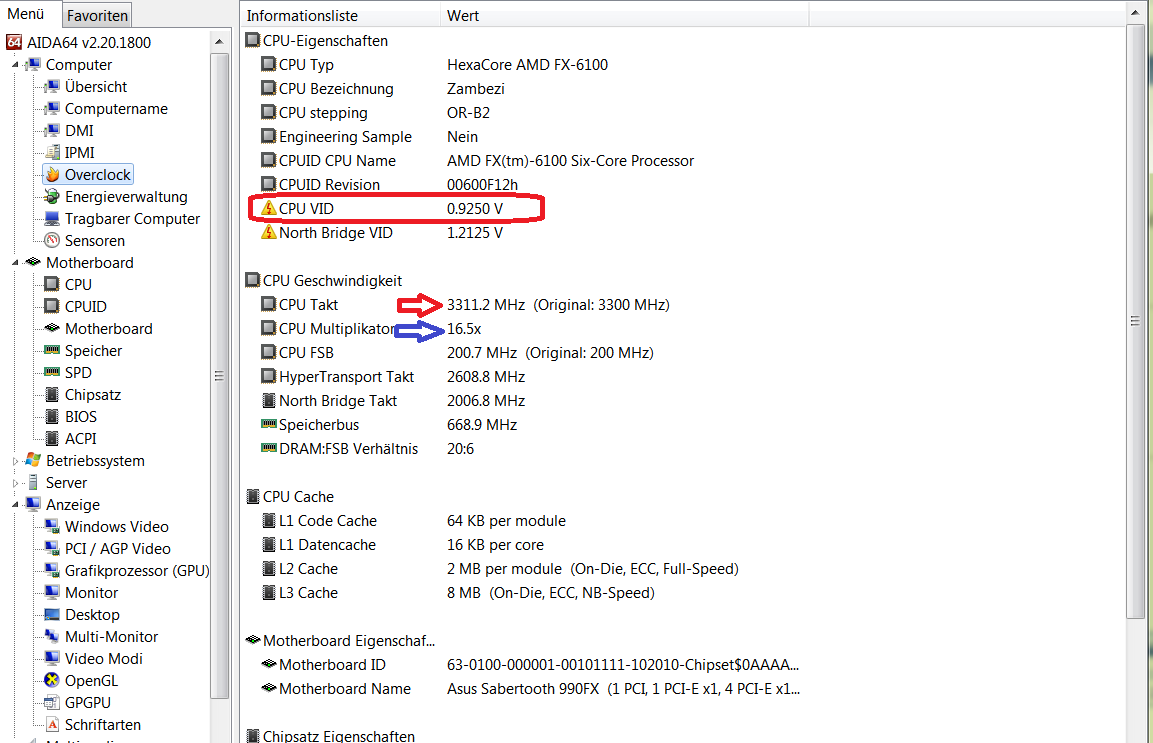Click the 16.5x multiplier value

pyautogui.click(x=464, y=329)
